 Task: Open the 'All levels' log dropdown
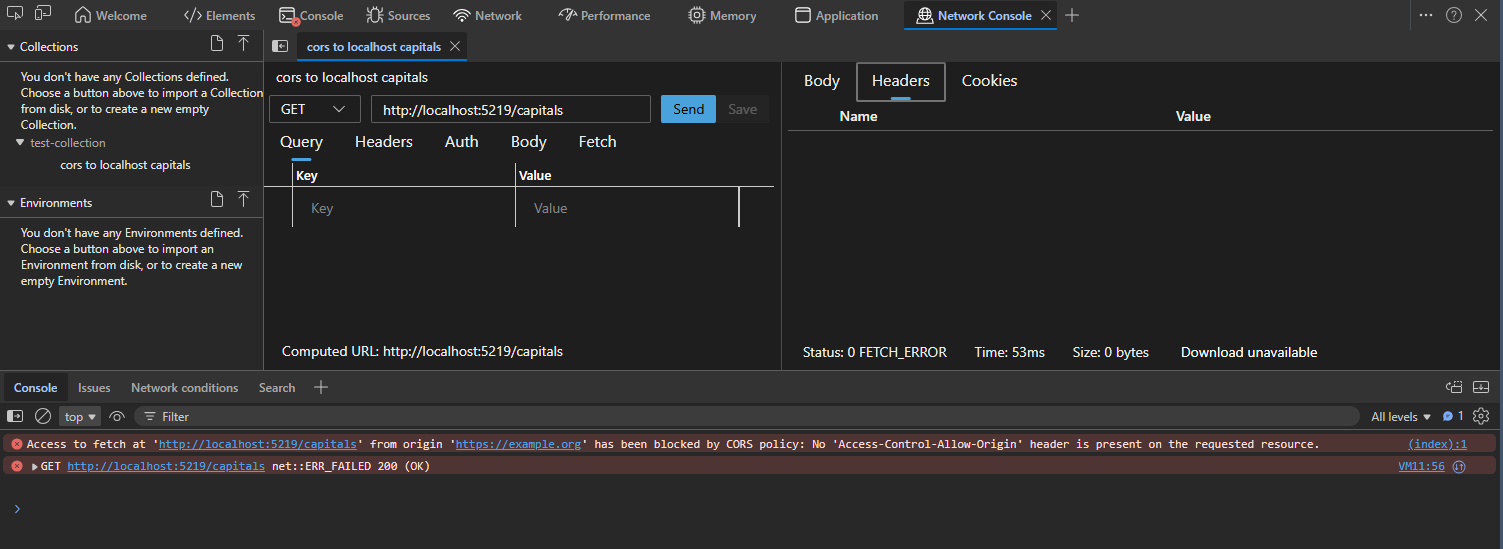click(x=1401, y=416)
